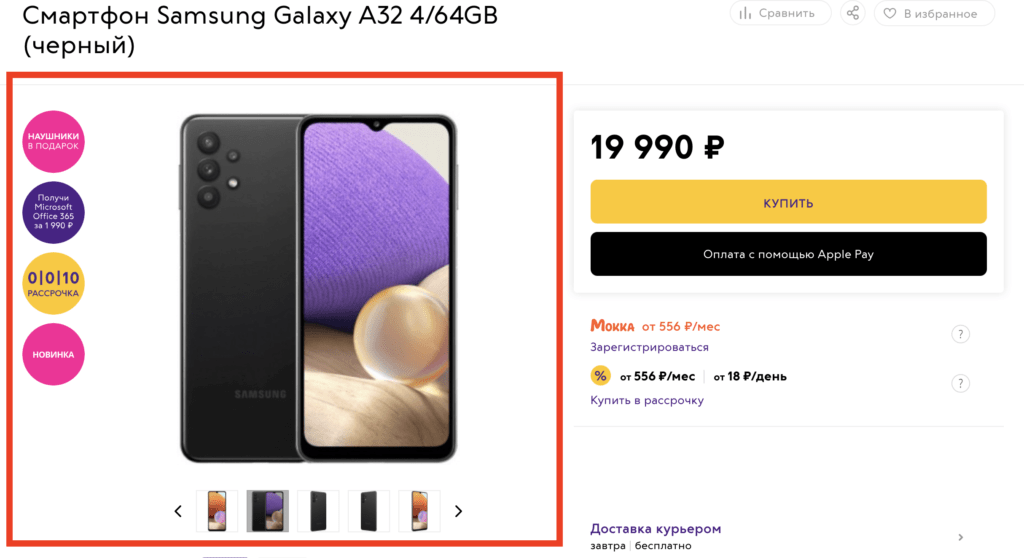Image resolution: width=1024 pixels, height=558 pixels.
Task: Show next thumbnails with right arrow
Action: [458, 511]
